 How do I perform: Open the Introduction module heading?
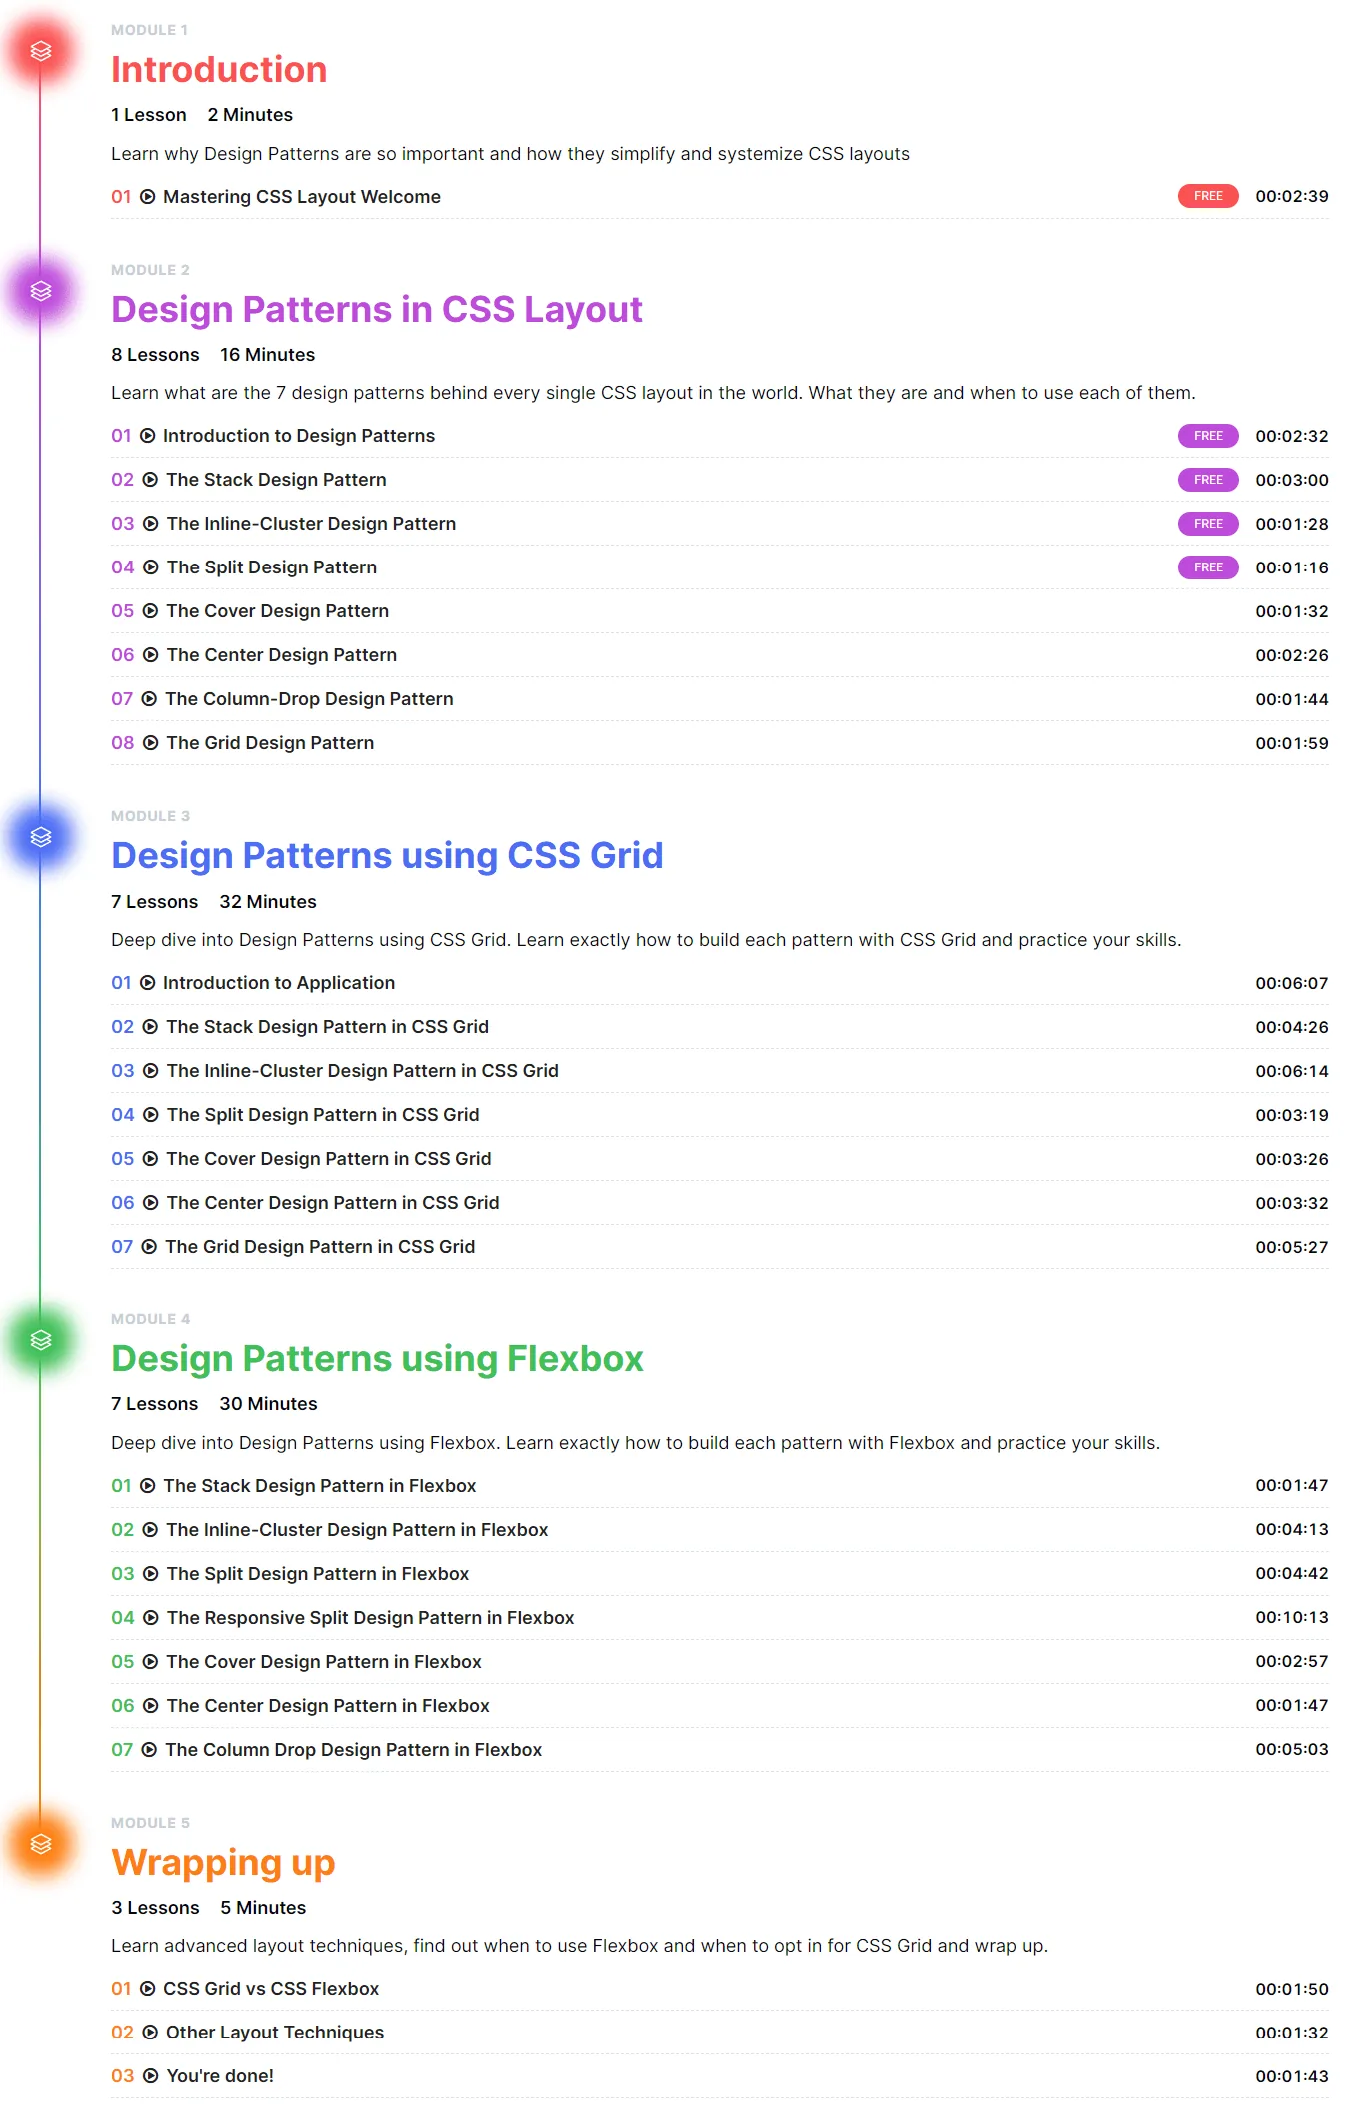pos(219,70)
